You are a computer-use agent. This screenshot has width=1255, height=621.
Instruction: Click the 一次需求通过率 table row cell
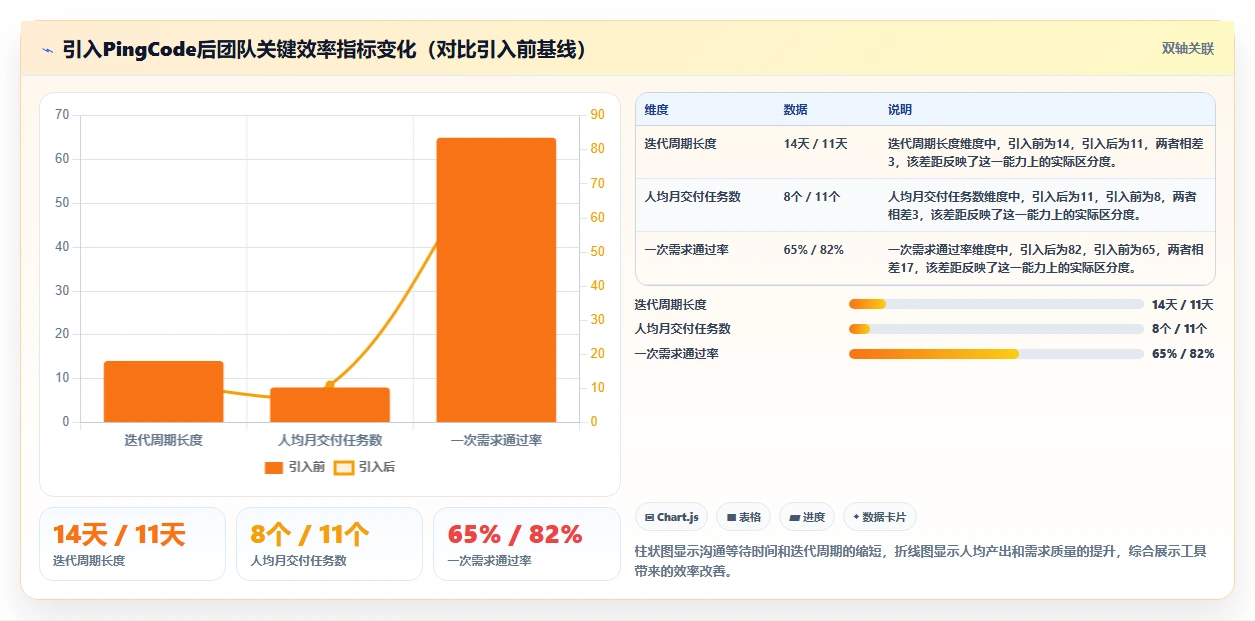pos(687,250)
